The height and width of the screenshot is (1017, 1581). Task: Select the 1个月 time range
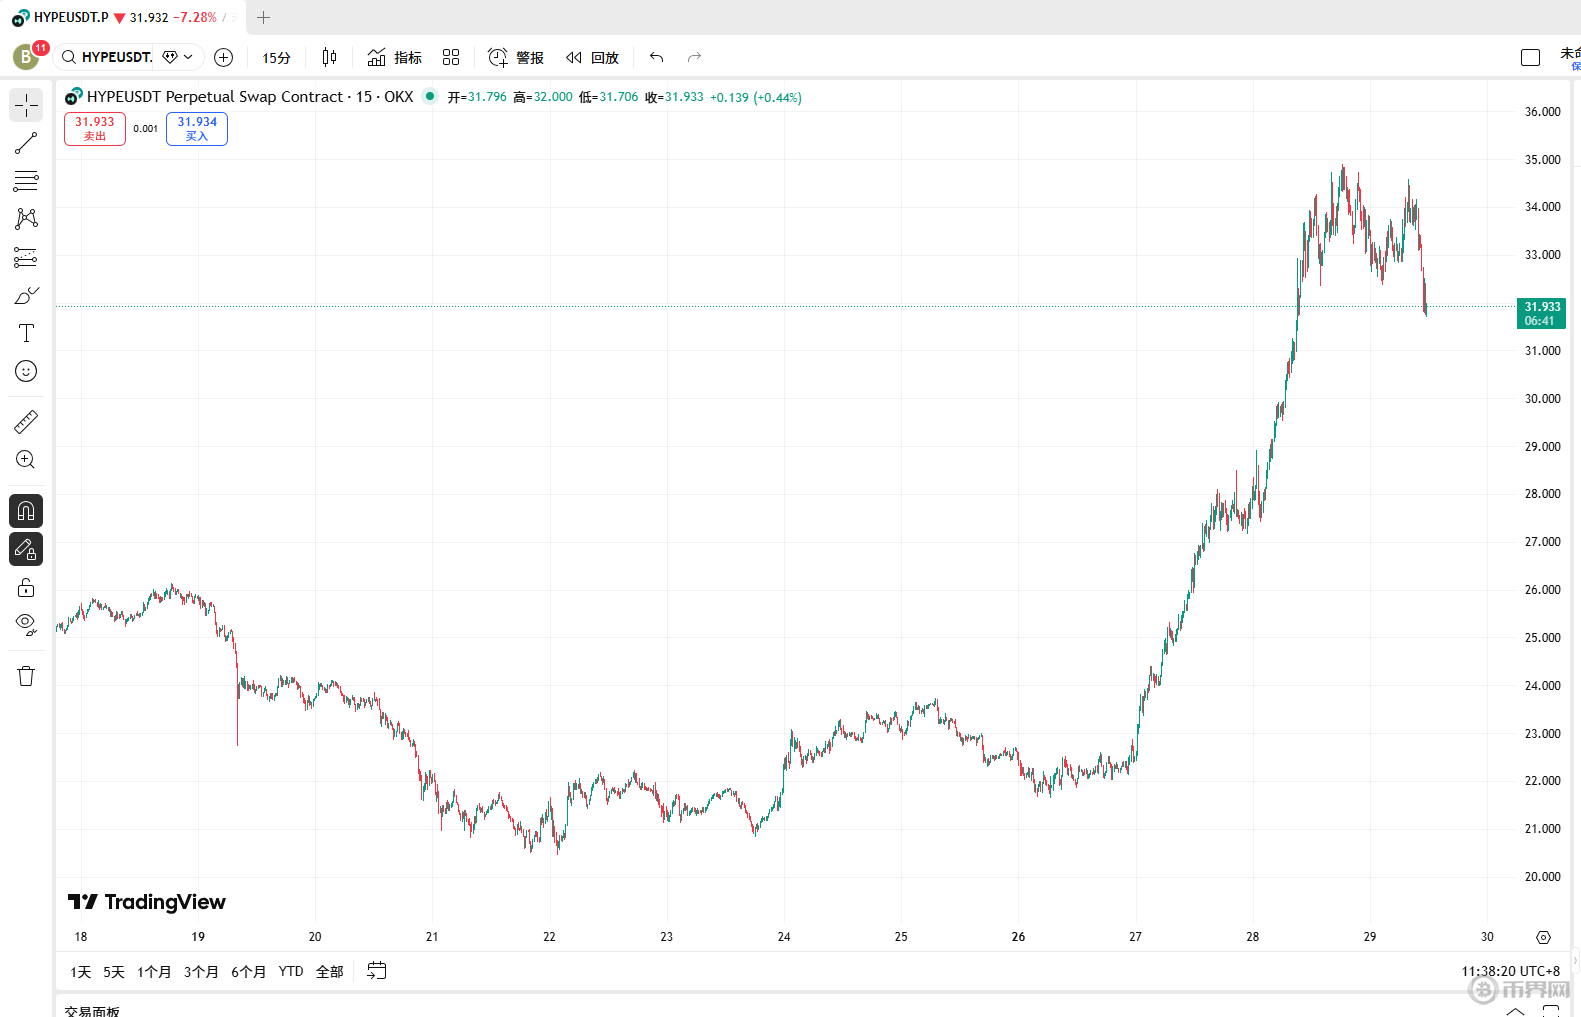tap(154, 972)
